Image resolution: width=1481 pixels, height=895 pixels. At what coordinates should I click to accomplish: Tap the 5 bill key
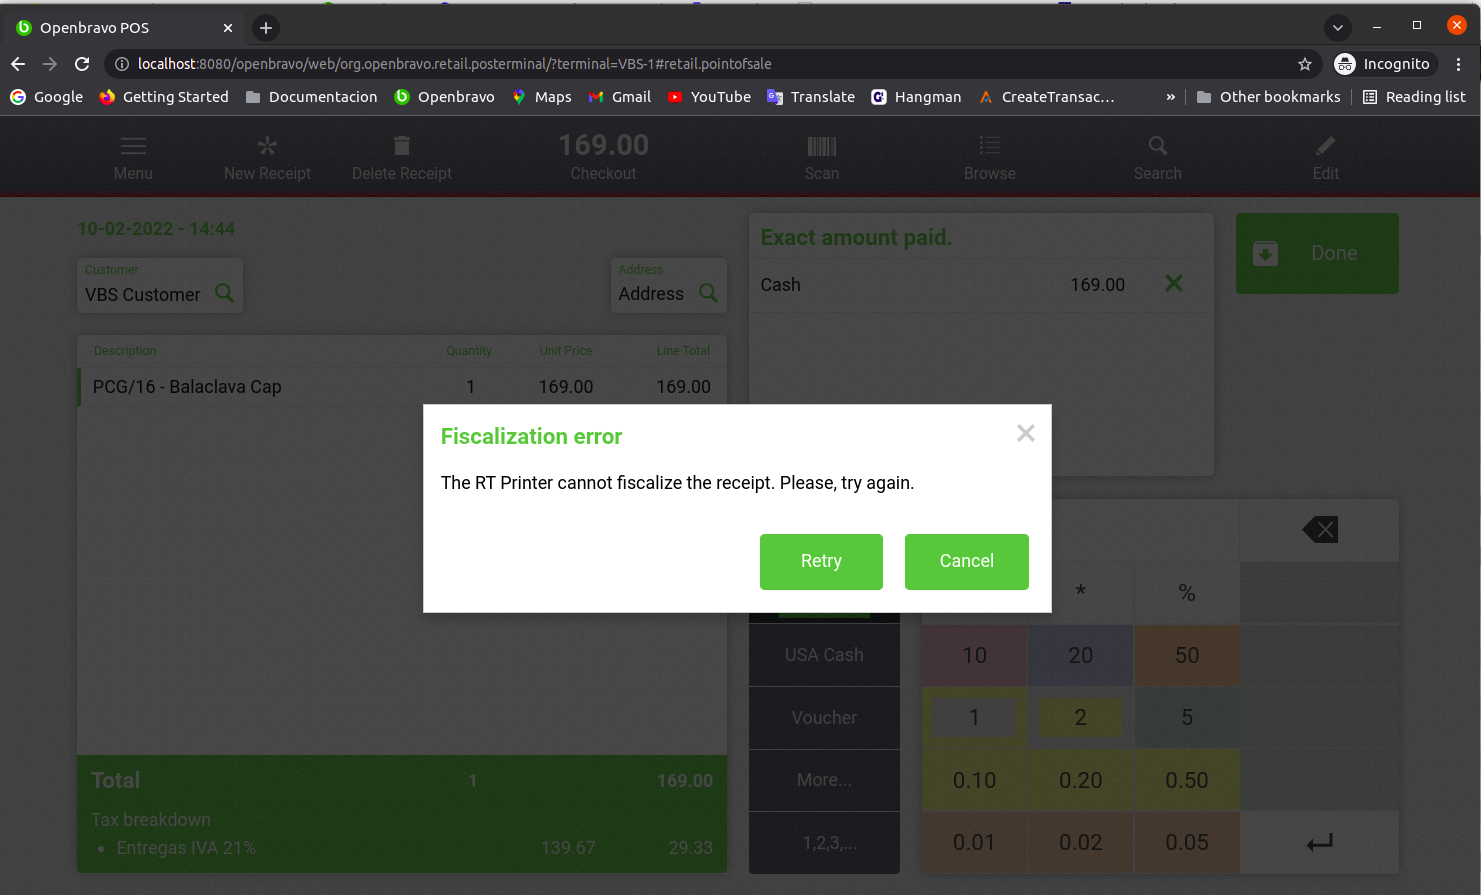pyautogui.click(x=1187, y=718)
